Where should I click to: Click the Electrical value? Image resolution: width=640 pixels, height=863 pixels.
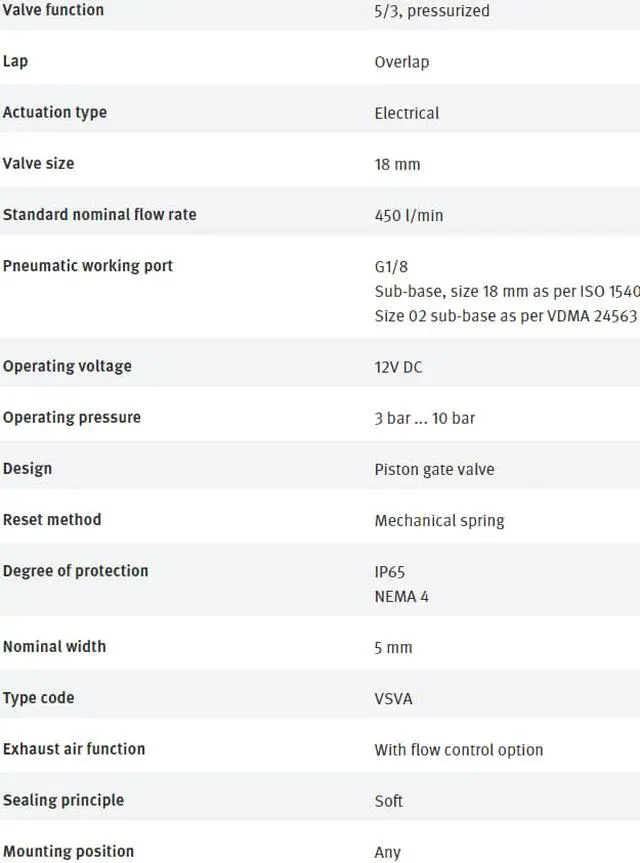406,113
